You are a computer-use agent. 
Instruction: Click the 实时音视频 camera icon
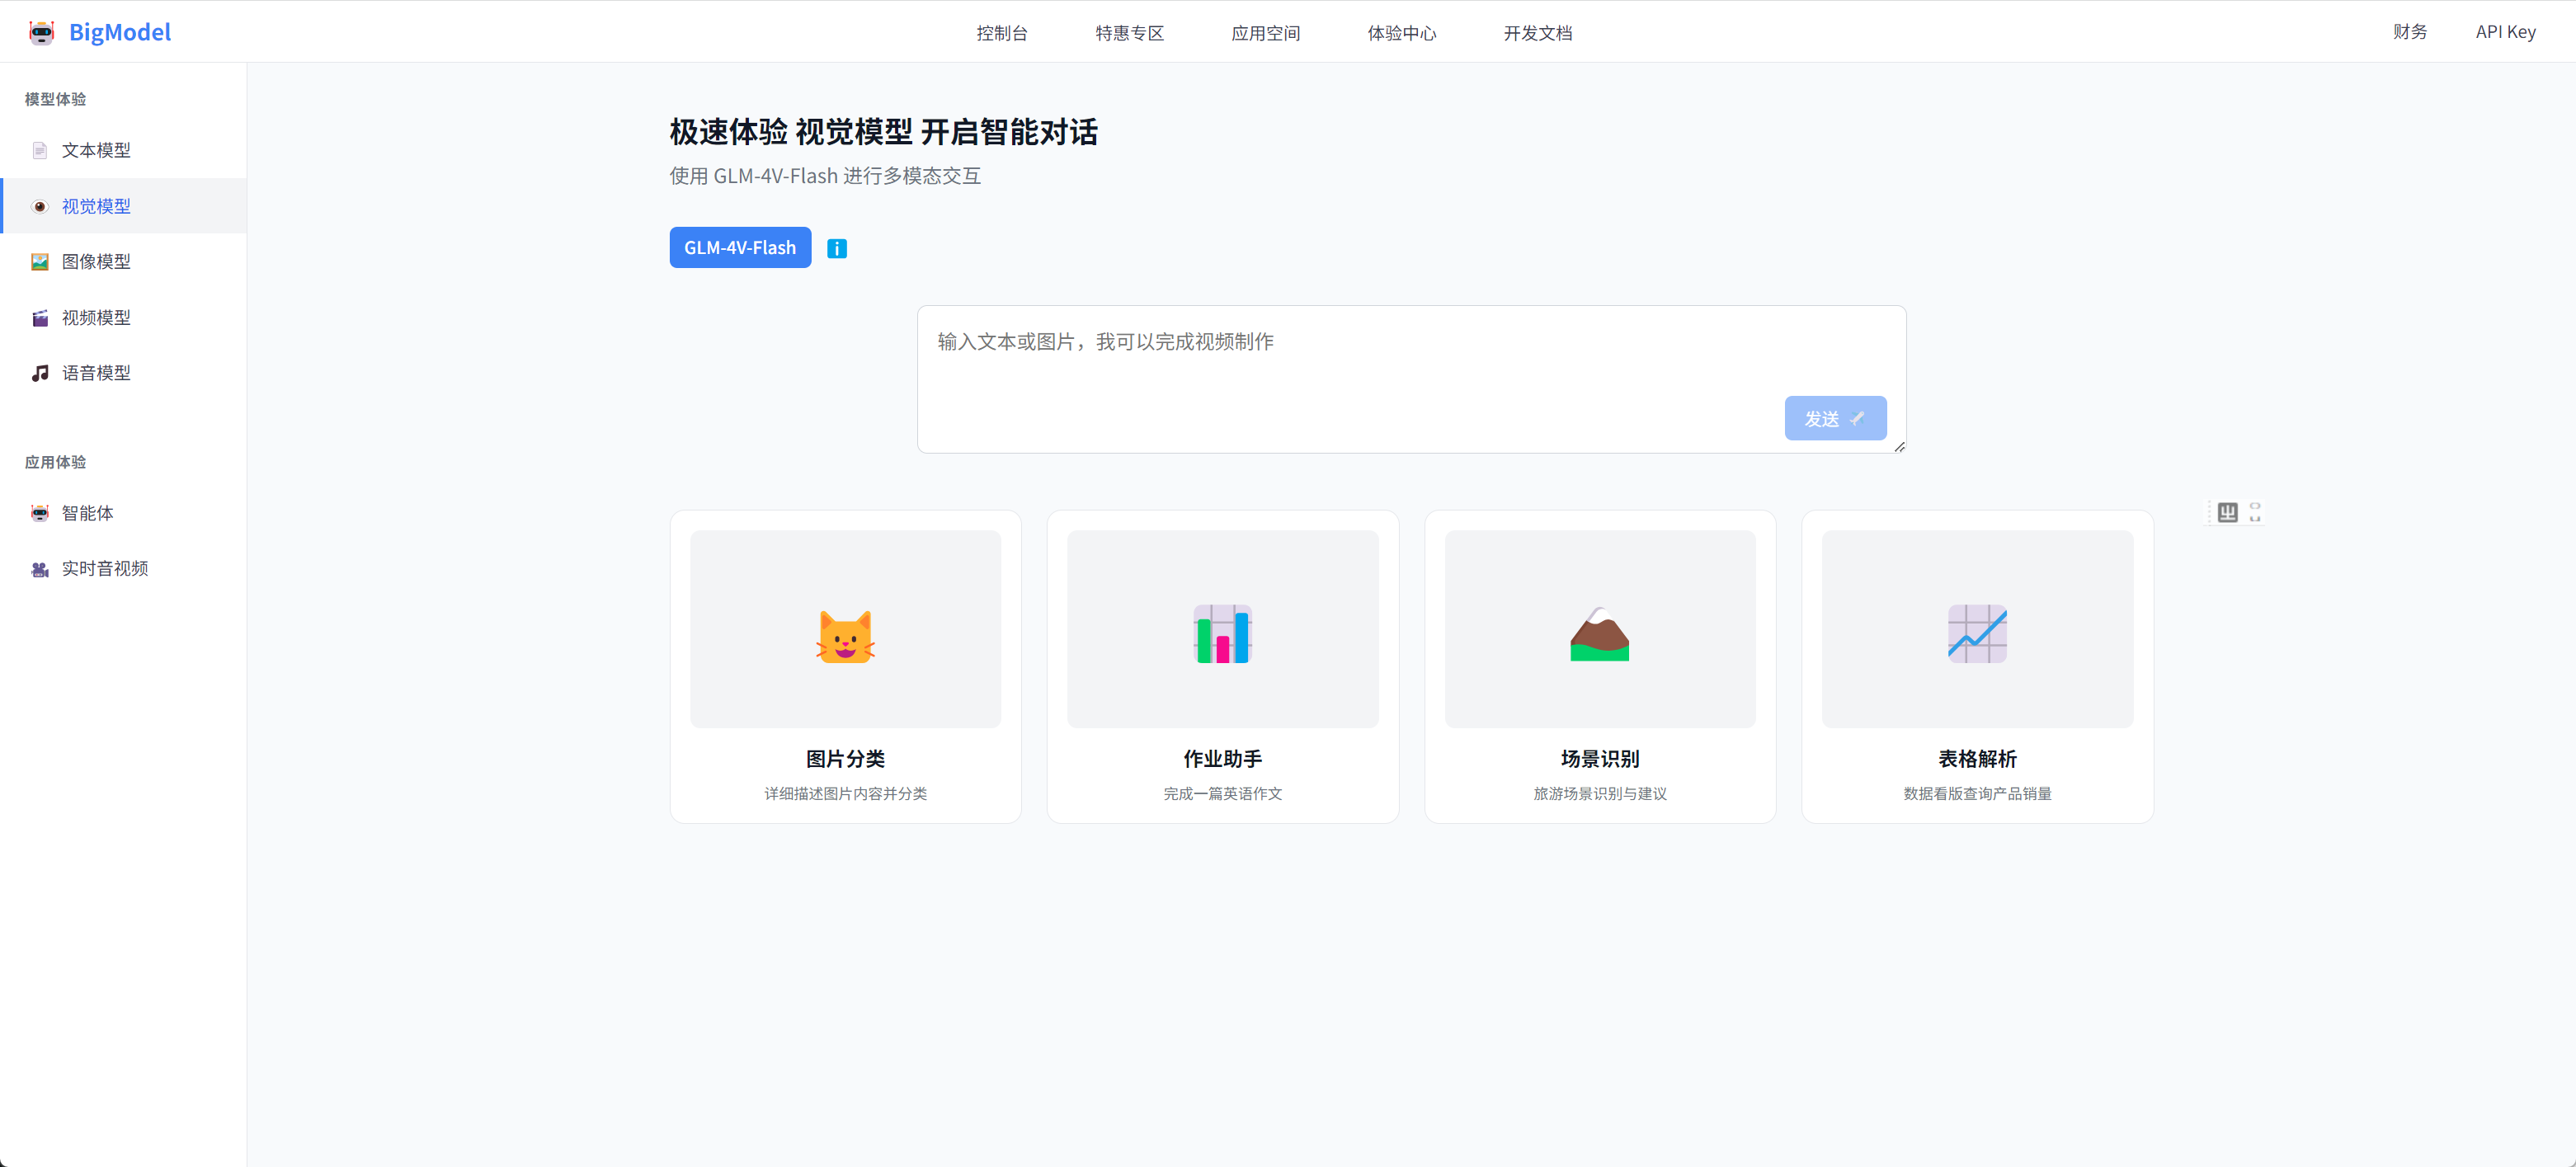[40, 569]
